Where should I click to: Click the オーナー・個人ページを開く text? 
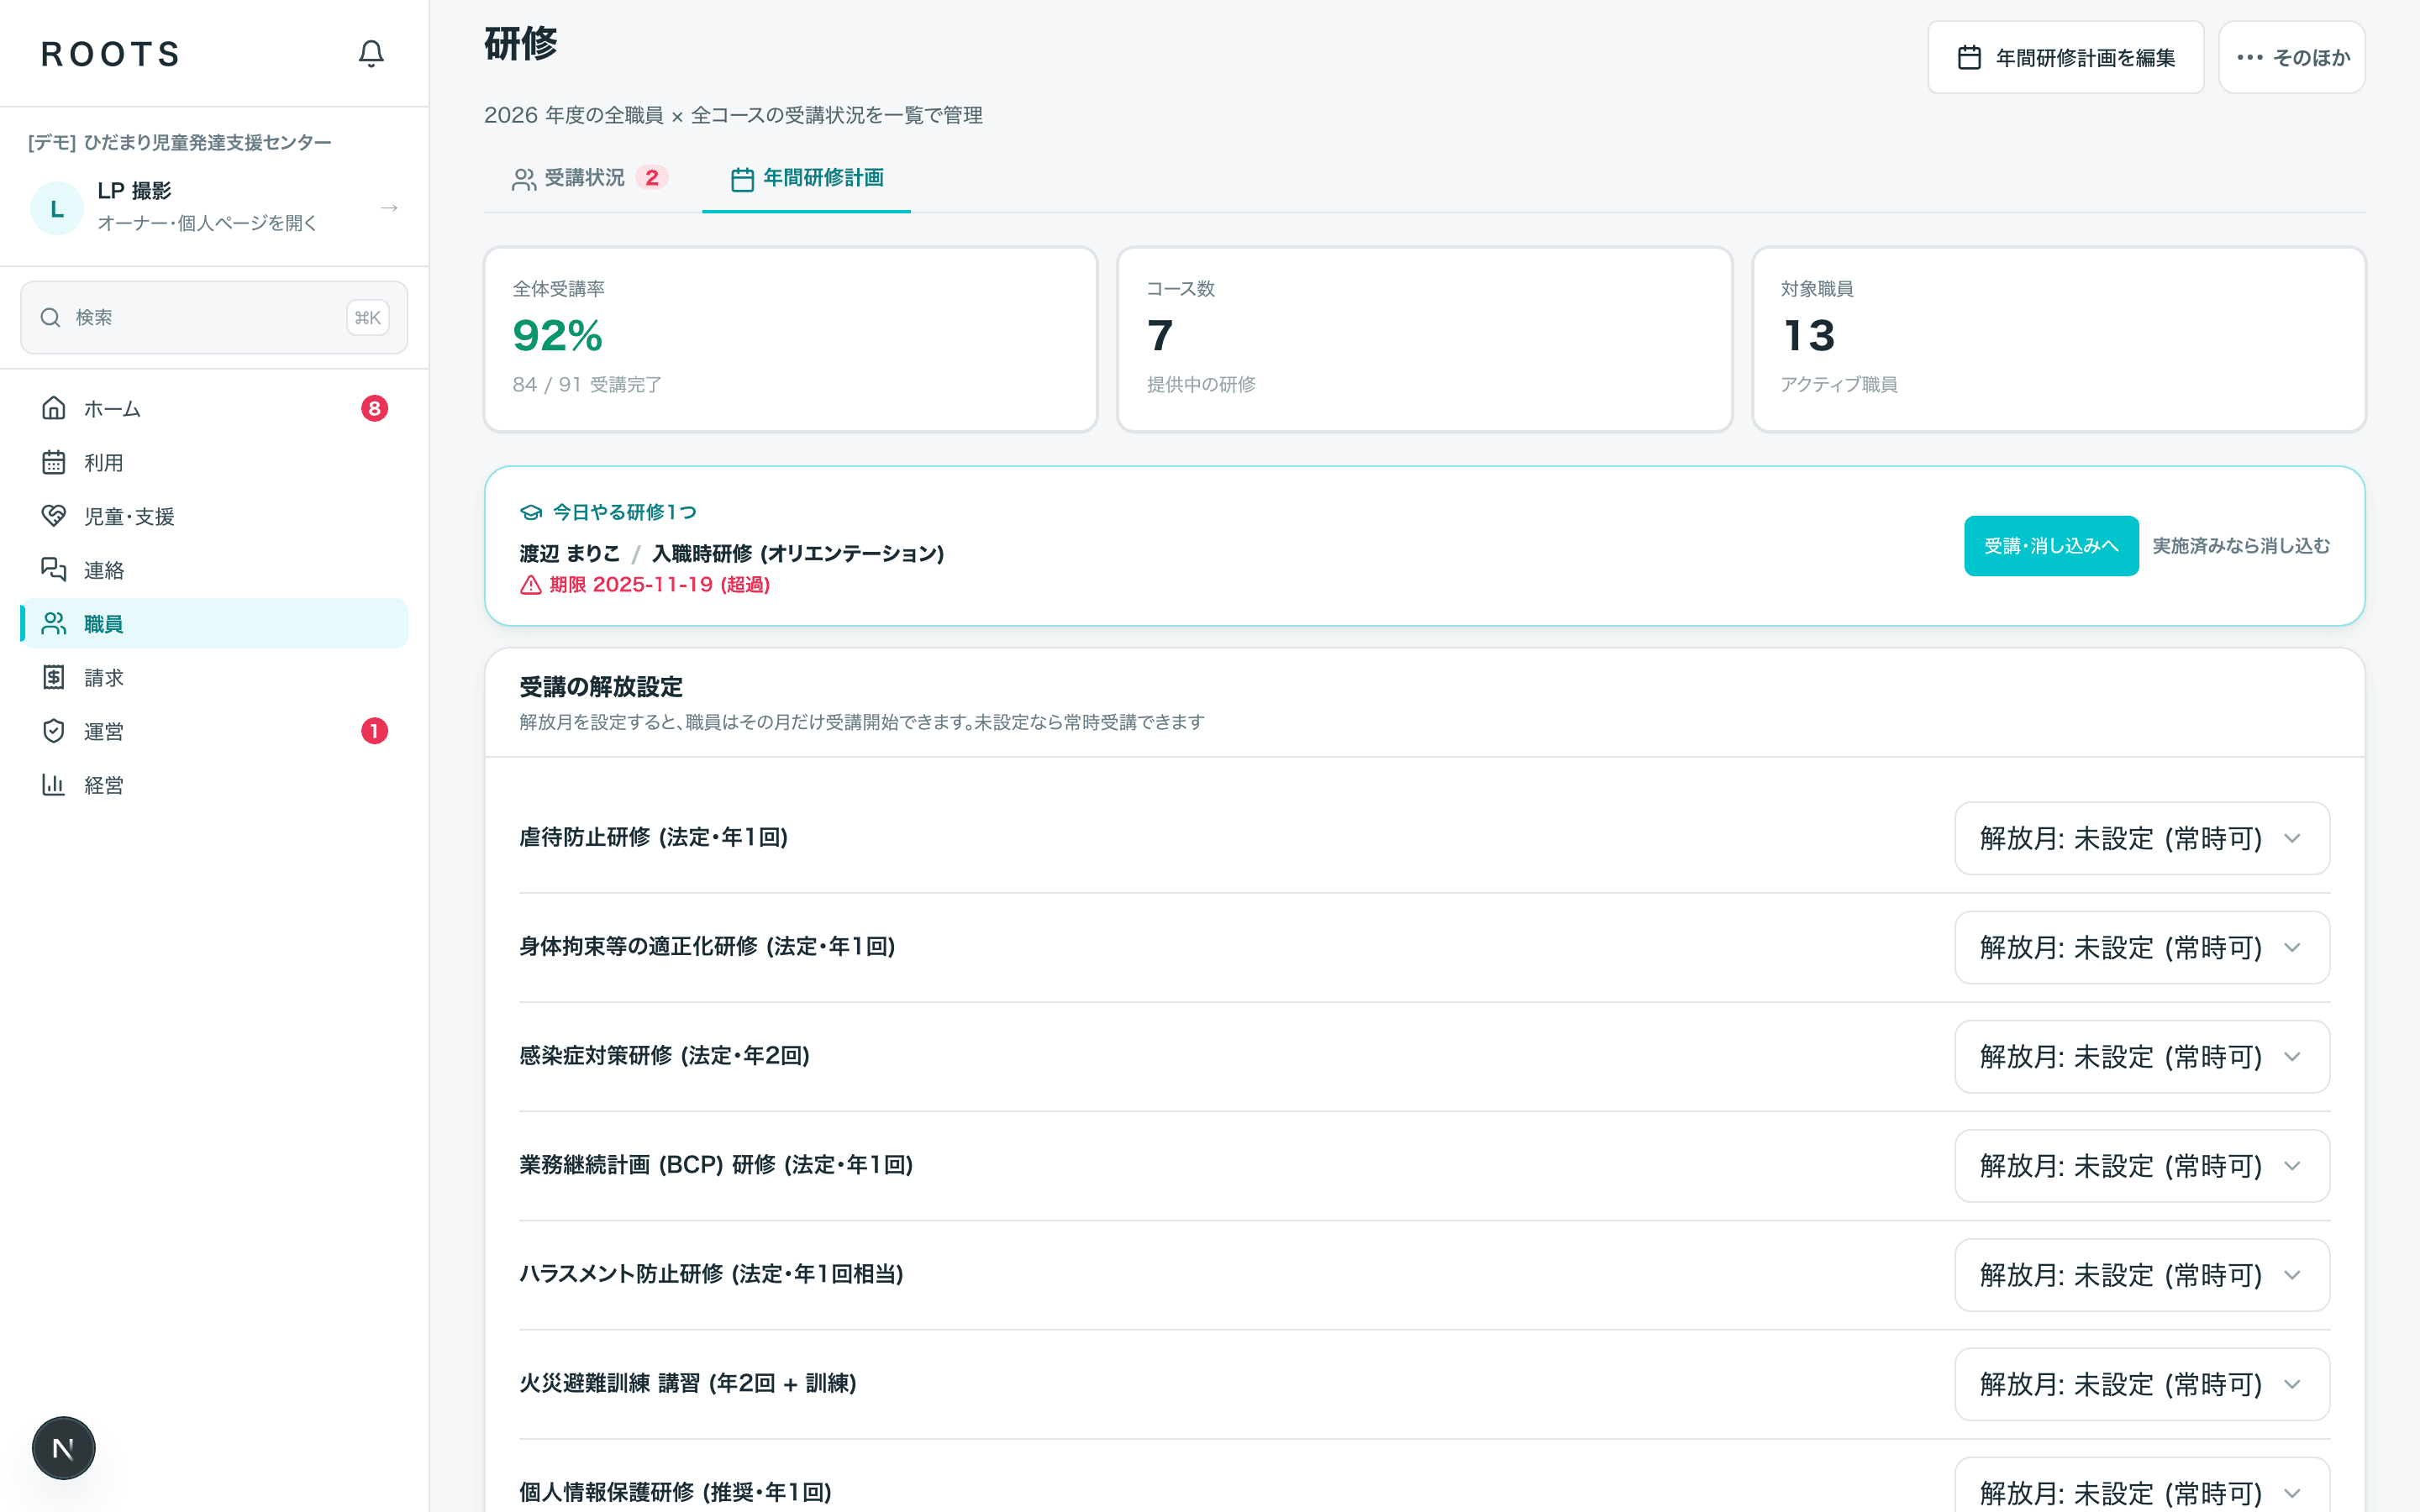207,223
